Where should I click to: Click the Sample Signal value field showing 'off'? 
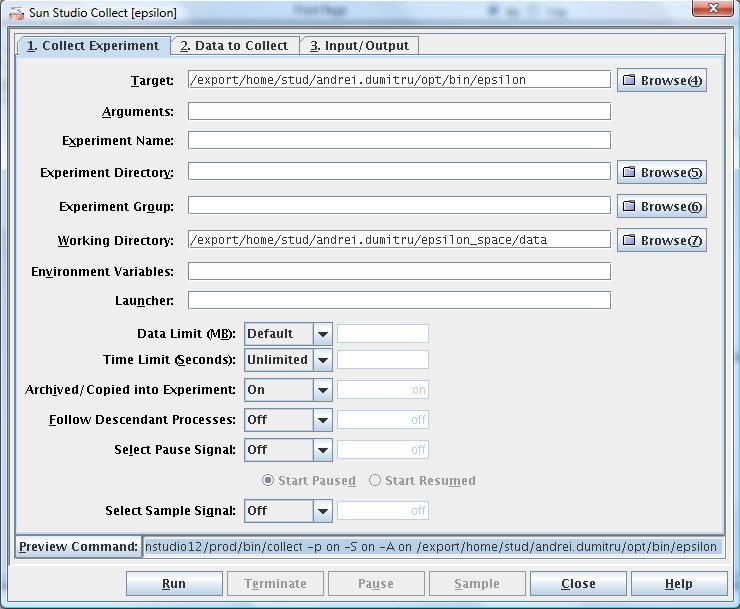[383, 511]
